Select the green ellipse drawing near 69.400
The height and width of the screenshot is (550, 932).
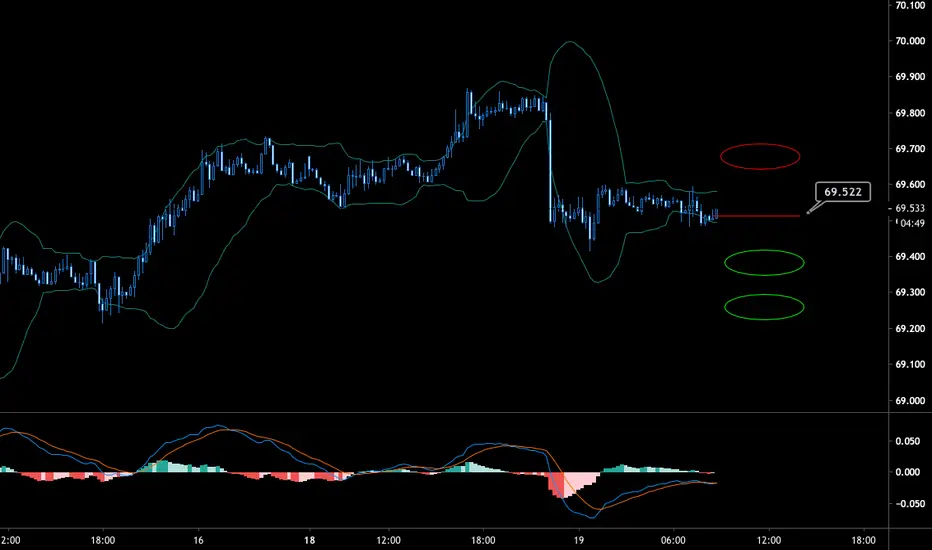tap(764, 262)
